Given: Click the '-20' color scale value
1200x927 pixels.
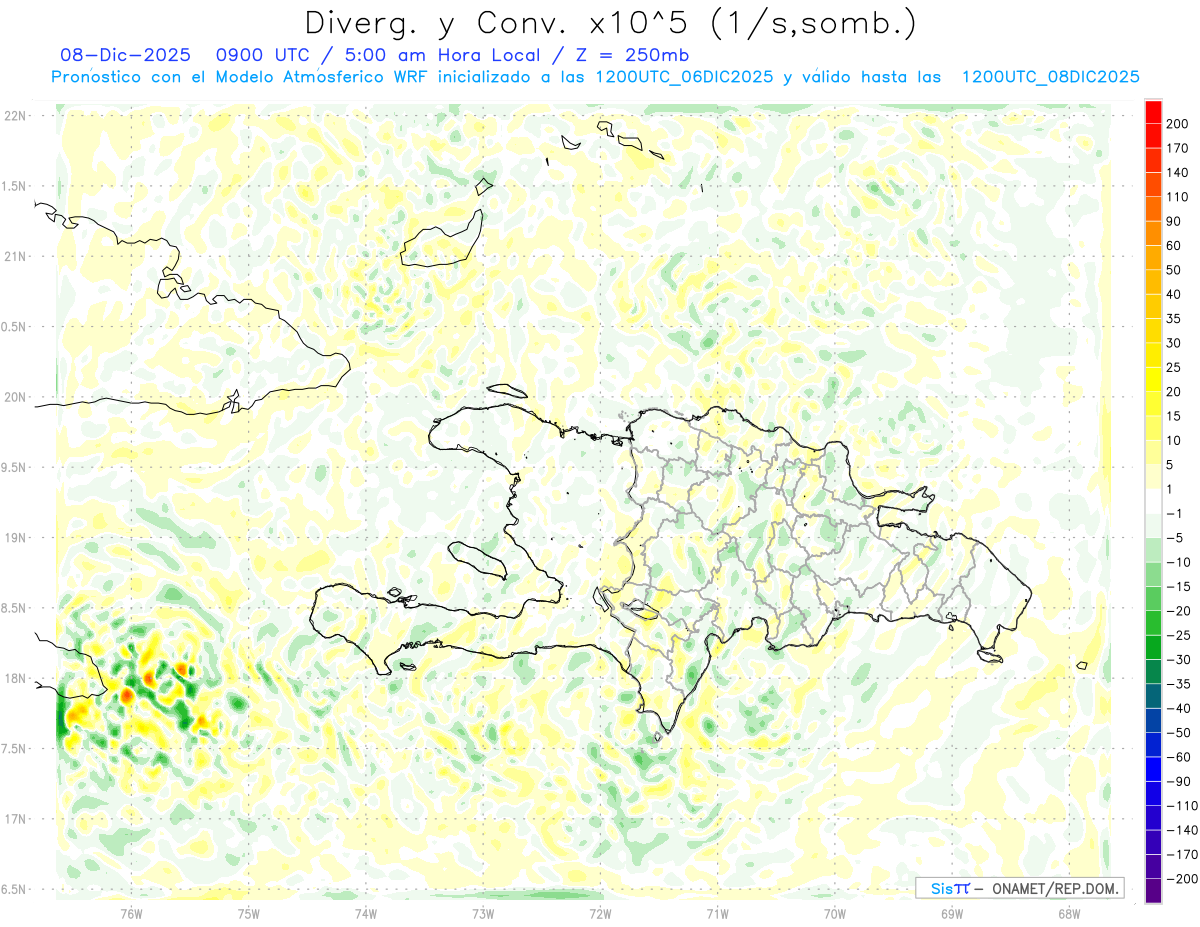Looking at the screenshot, I should coord(1178,611).
